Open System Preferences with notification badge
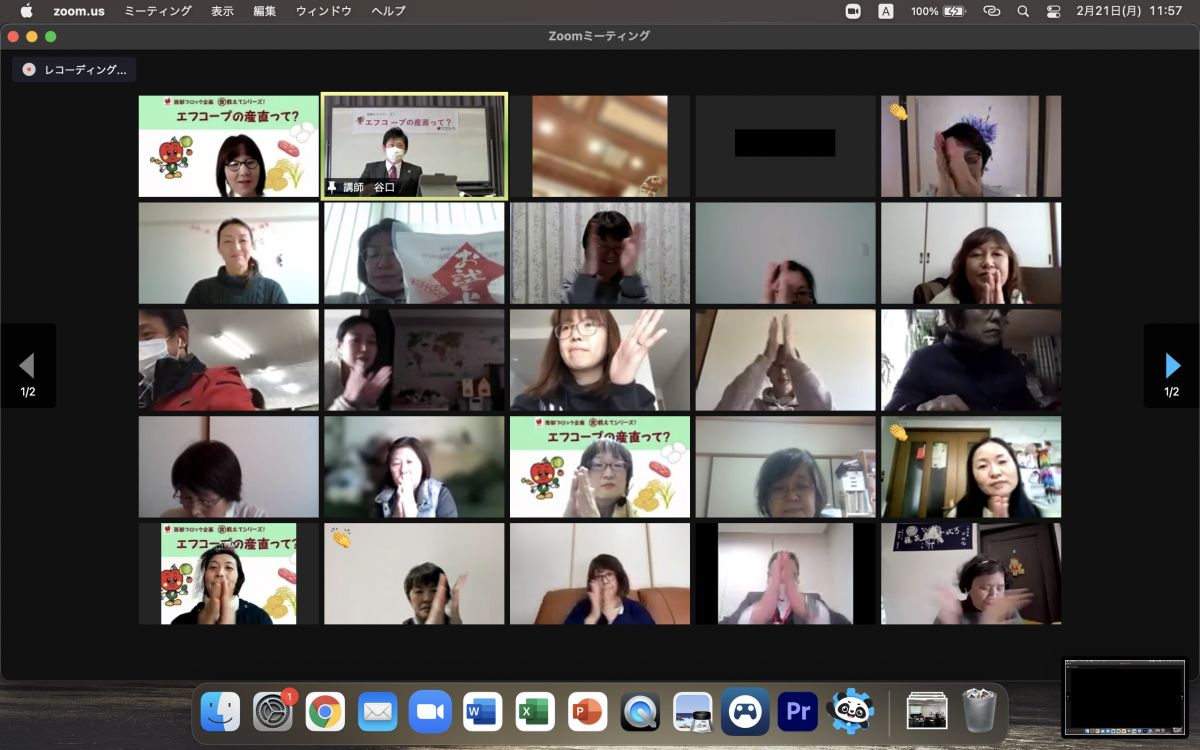 [273, 712]
